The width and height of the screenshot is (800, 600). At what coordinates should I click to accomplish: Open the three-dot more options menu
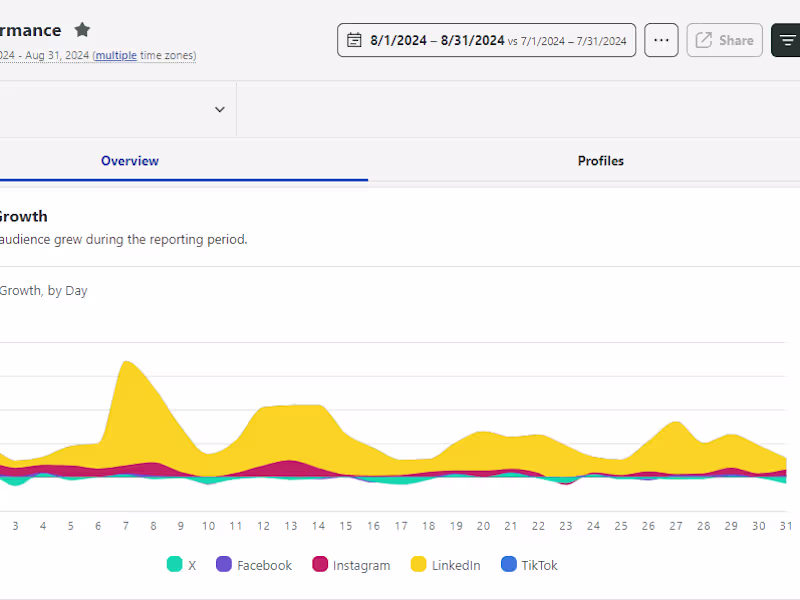tap(661, 40)
